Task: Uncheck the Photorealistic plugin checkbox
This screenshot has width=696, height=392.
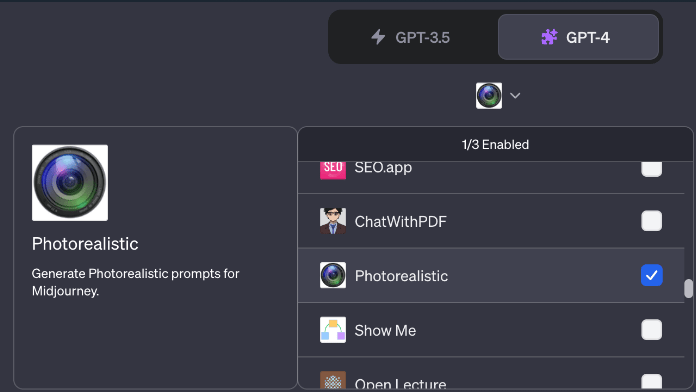Action: (651, 275)
